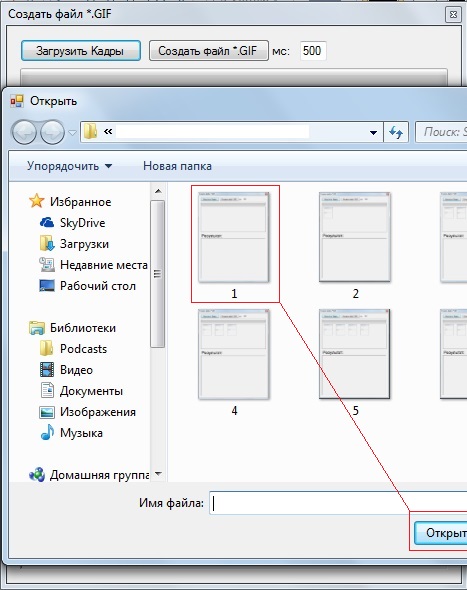Expand the Упорядочить dropdown menu
Image resolution: width=467 pixels, height=590 pixels.
point(70,166)
